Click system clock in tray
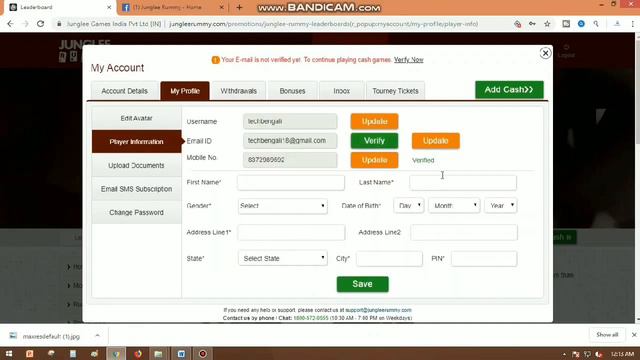Image resolution: width=640 pixels, height=360 pixels. [x=622, y=354]
